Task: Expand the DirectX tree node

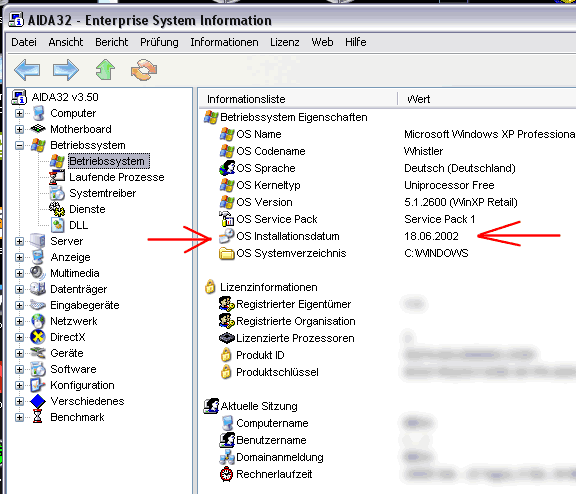Action: 19,337
